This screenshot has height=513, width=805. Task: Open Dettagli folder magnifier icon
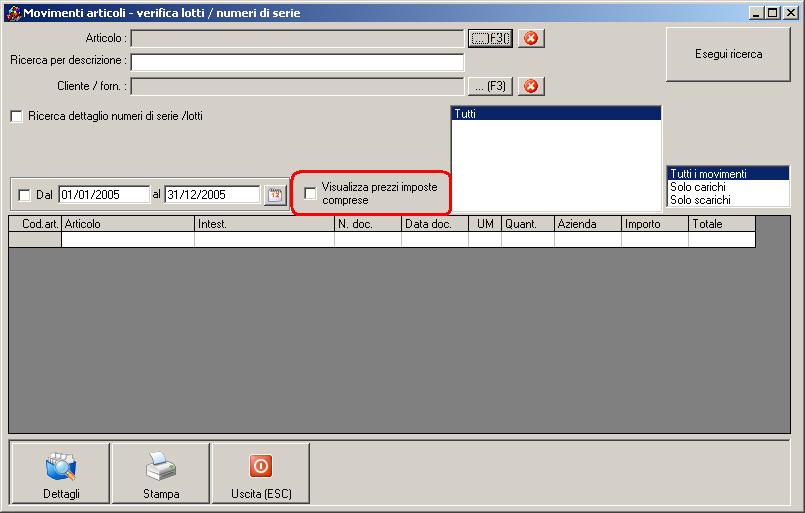pos(61,466)
